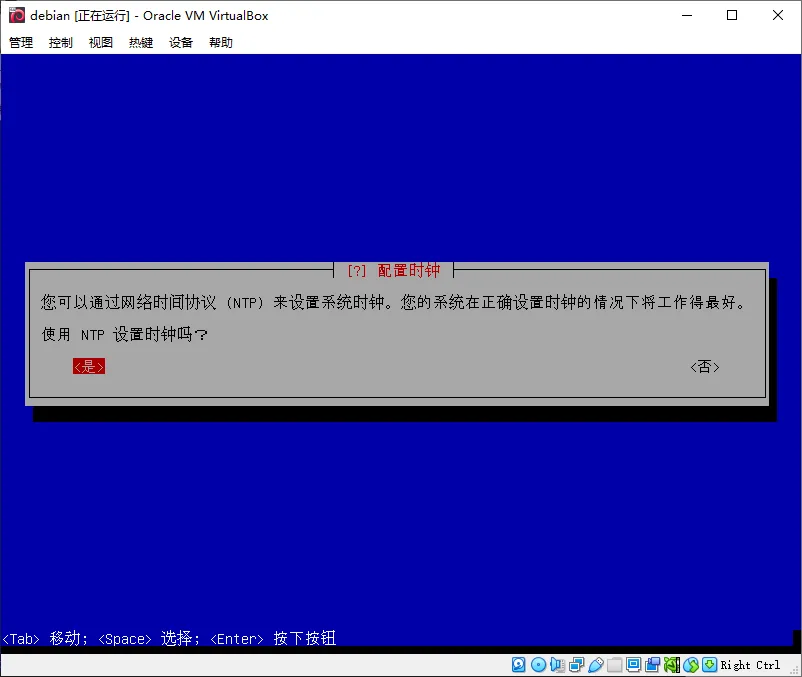Maximize the VirtualBox window

pos(732,15)
